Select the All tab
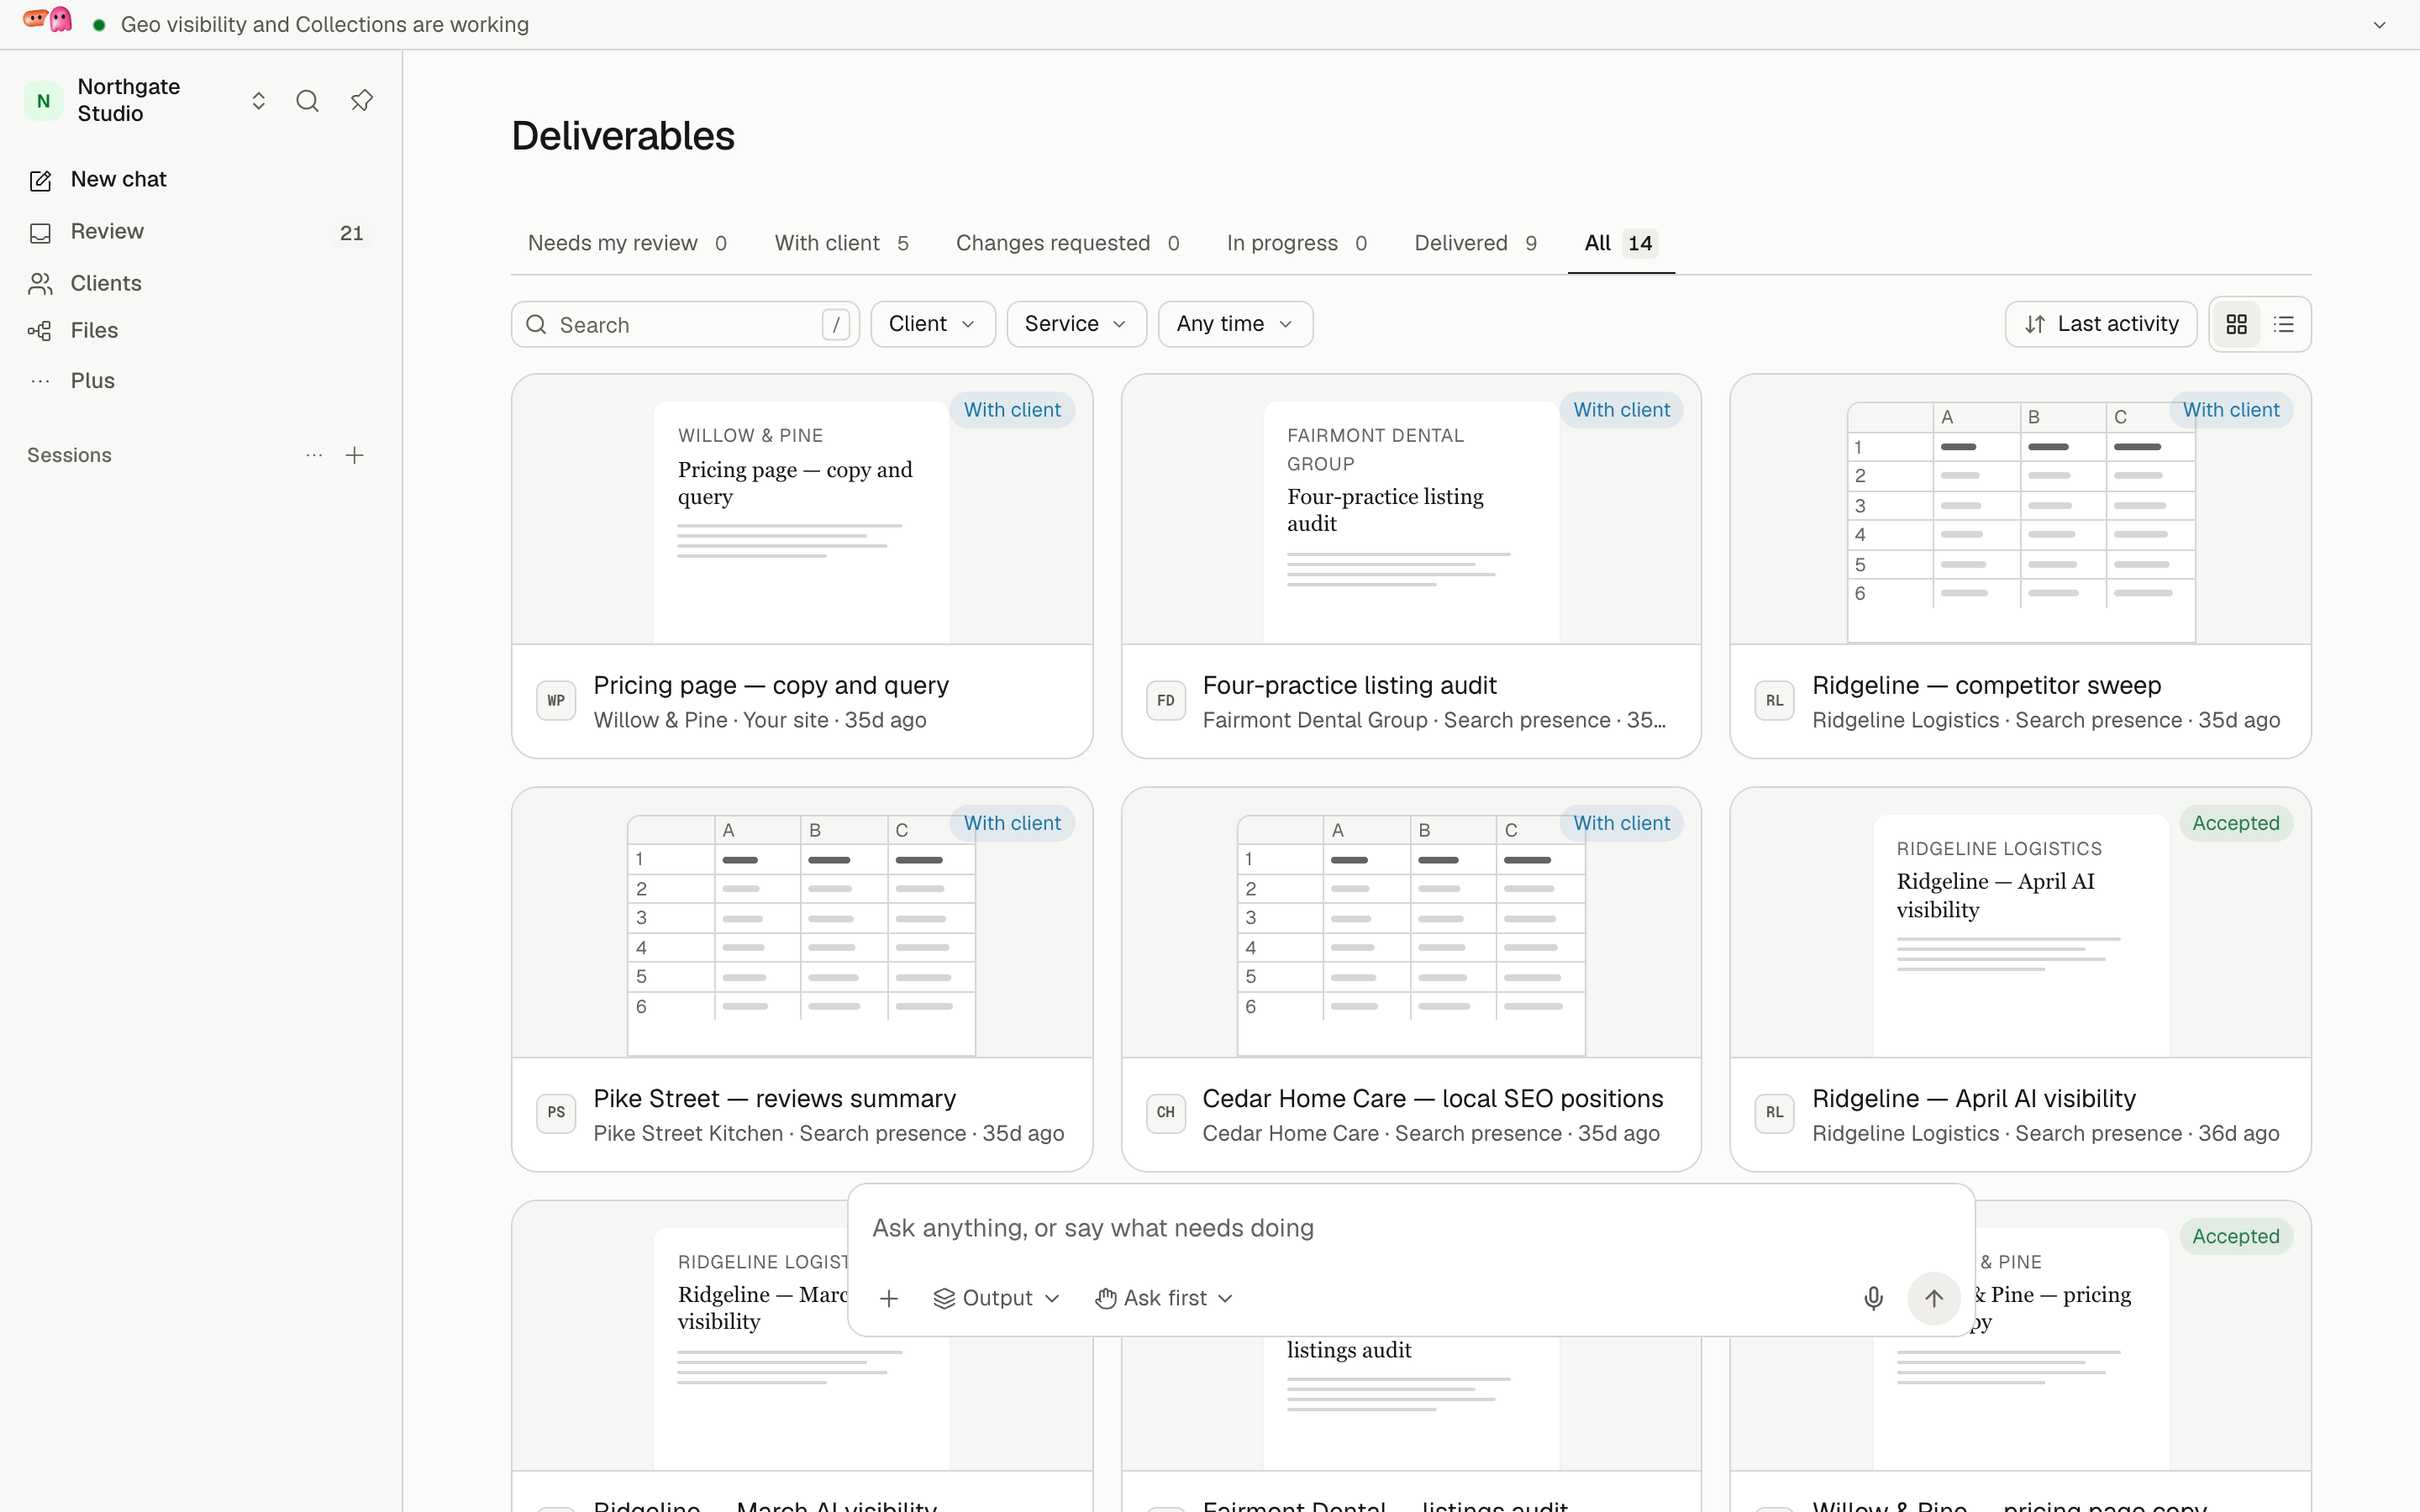Image resolution: width=2420 pixels, height=1512 pixels. (x=1620, y=243)
